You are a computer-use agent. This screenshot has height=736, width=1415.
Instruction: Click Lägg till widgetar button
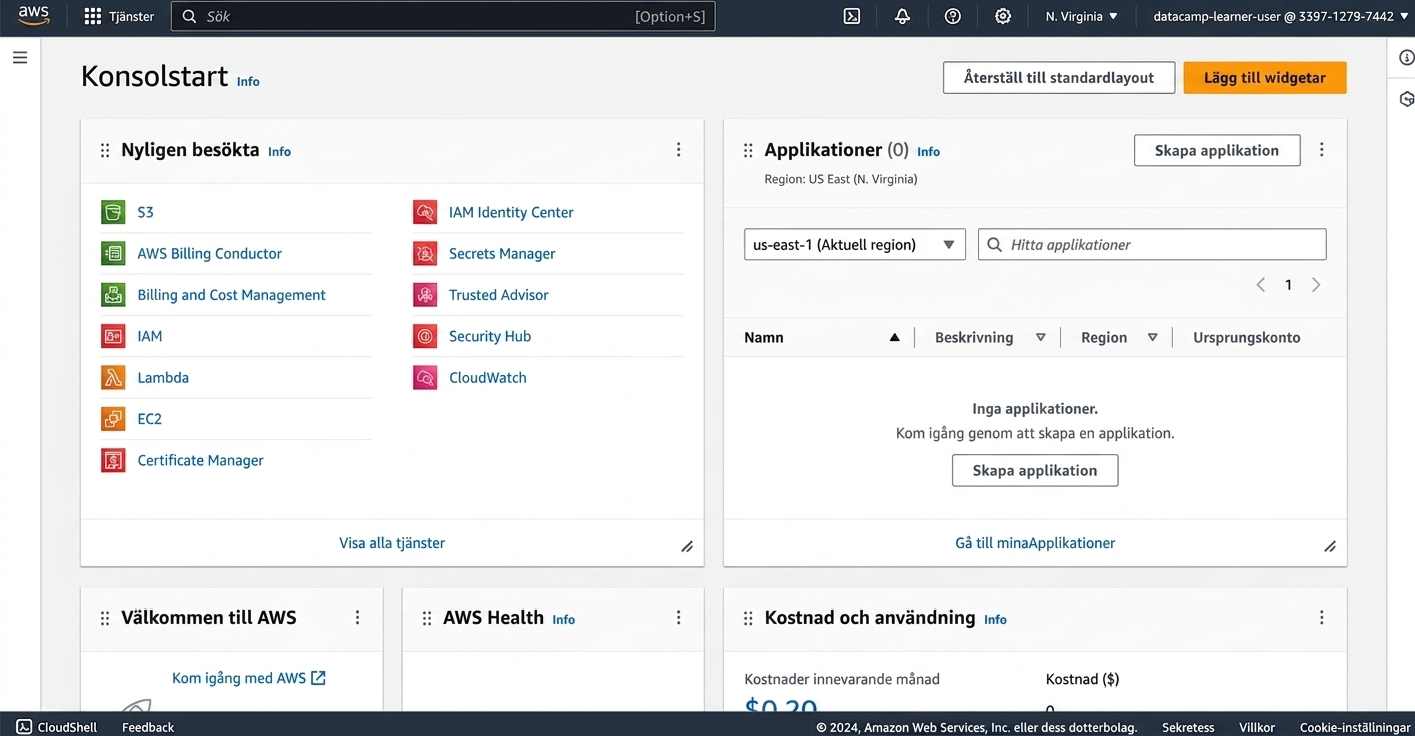tap(1265, 78)
